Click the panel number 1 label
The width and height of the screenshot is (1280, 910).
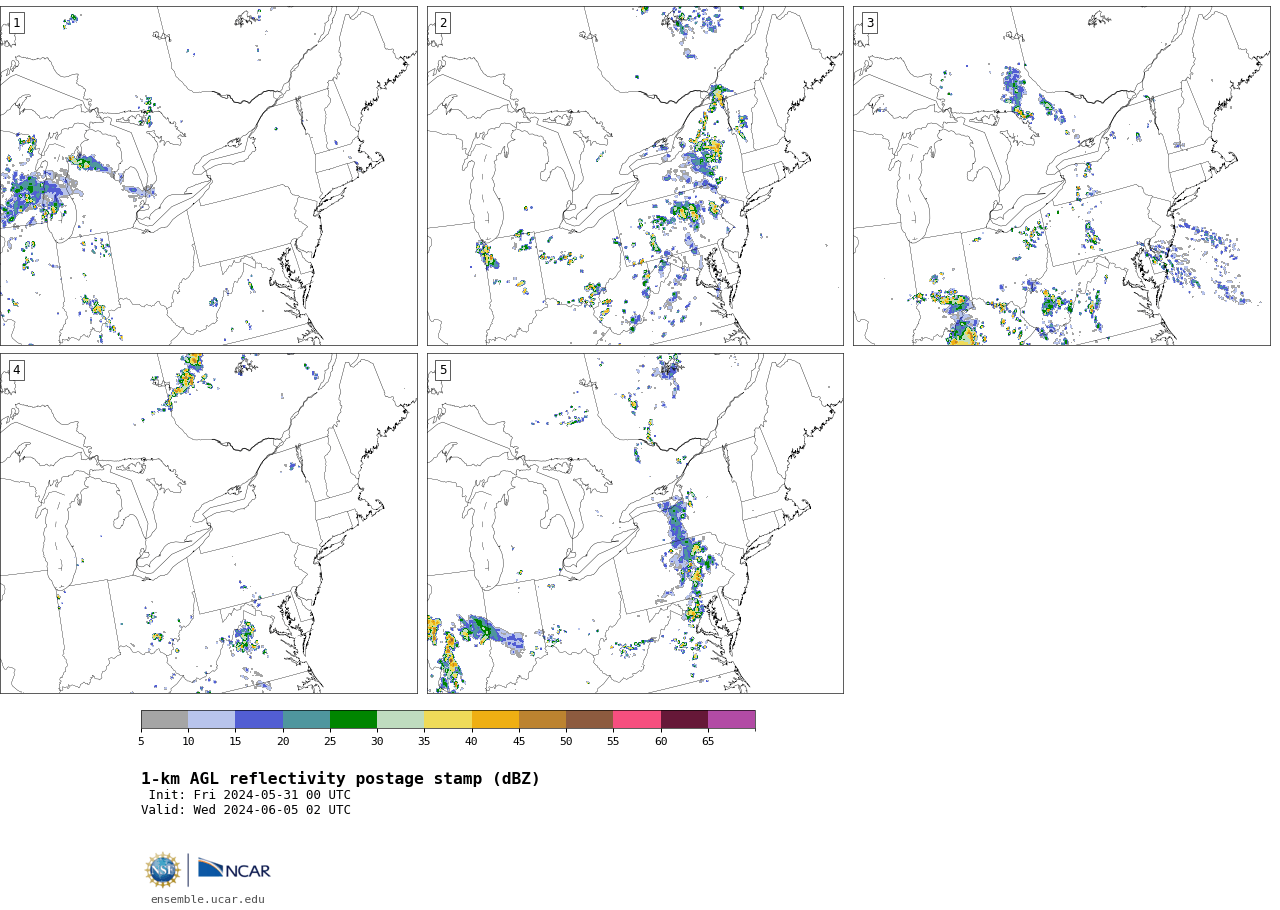point(16,23)
